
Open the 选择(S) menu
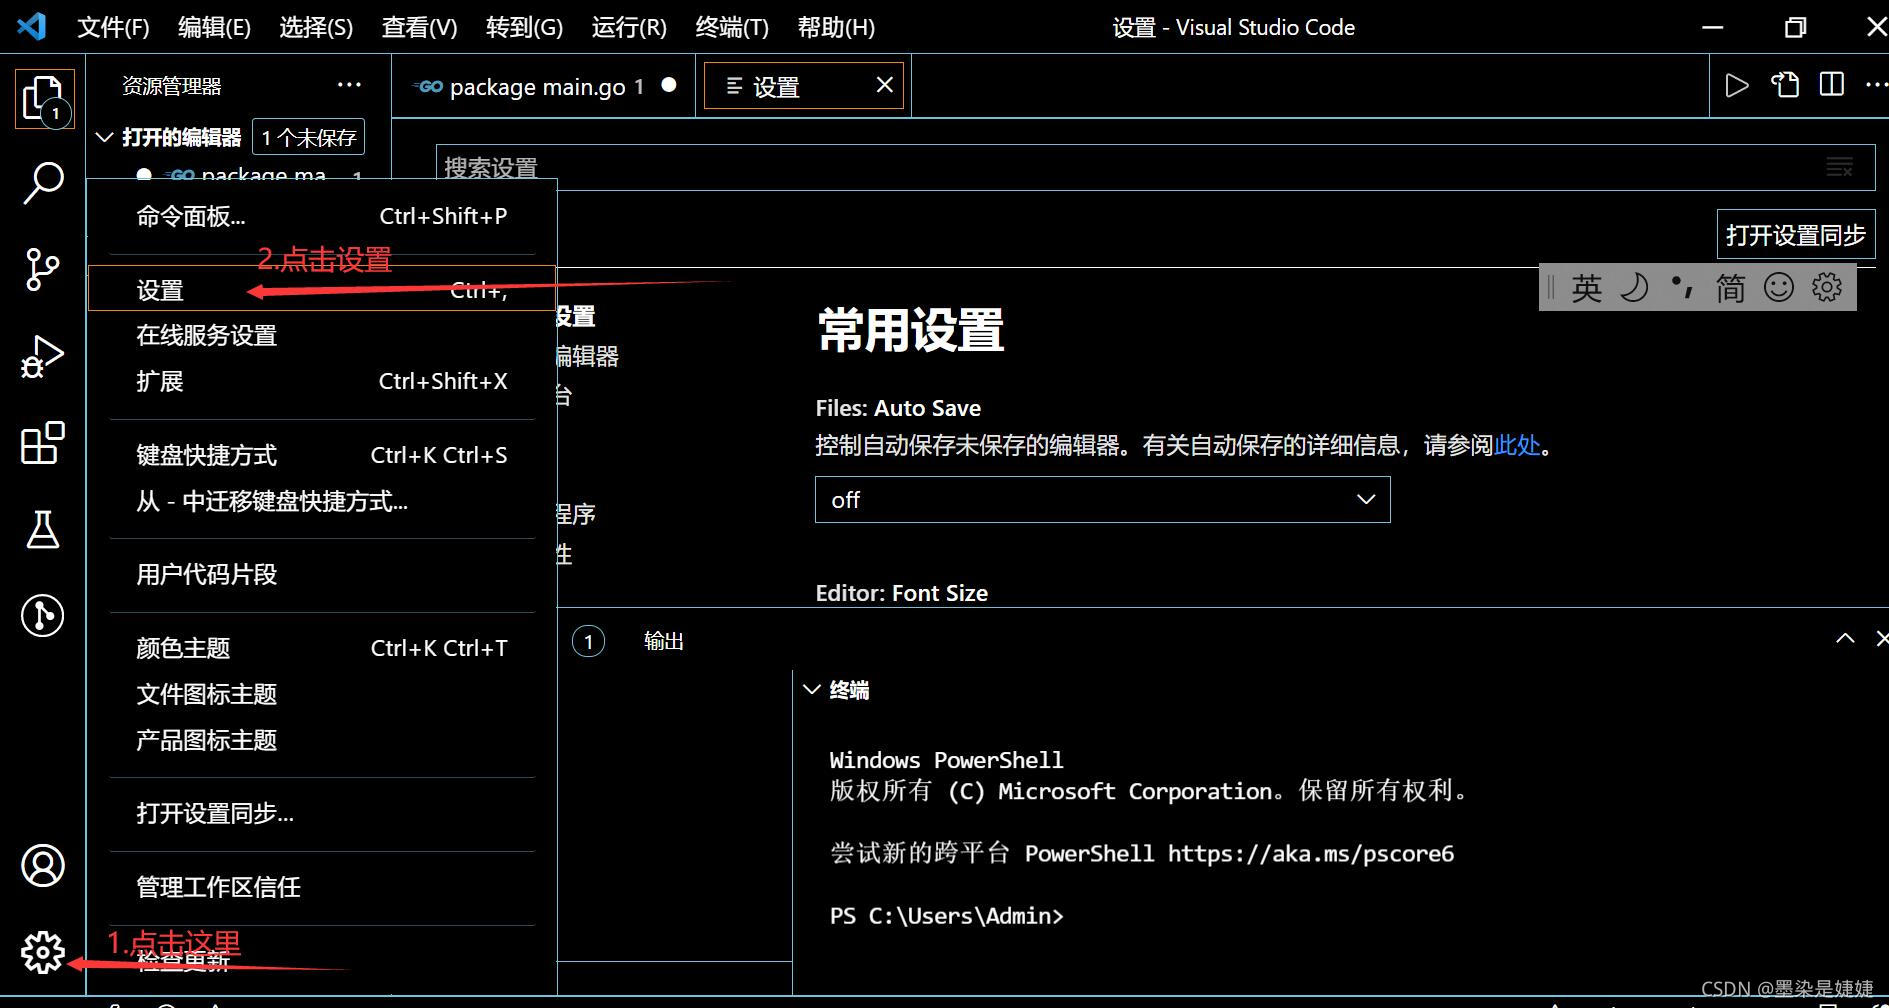[x=316, y=27]
